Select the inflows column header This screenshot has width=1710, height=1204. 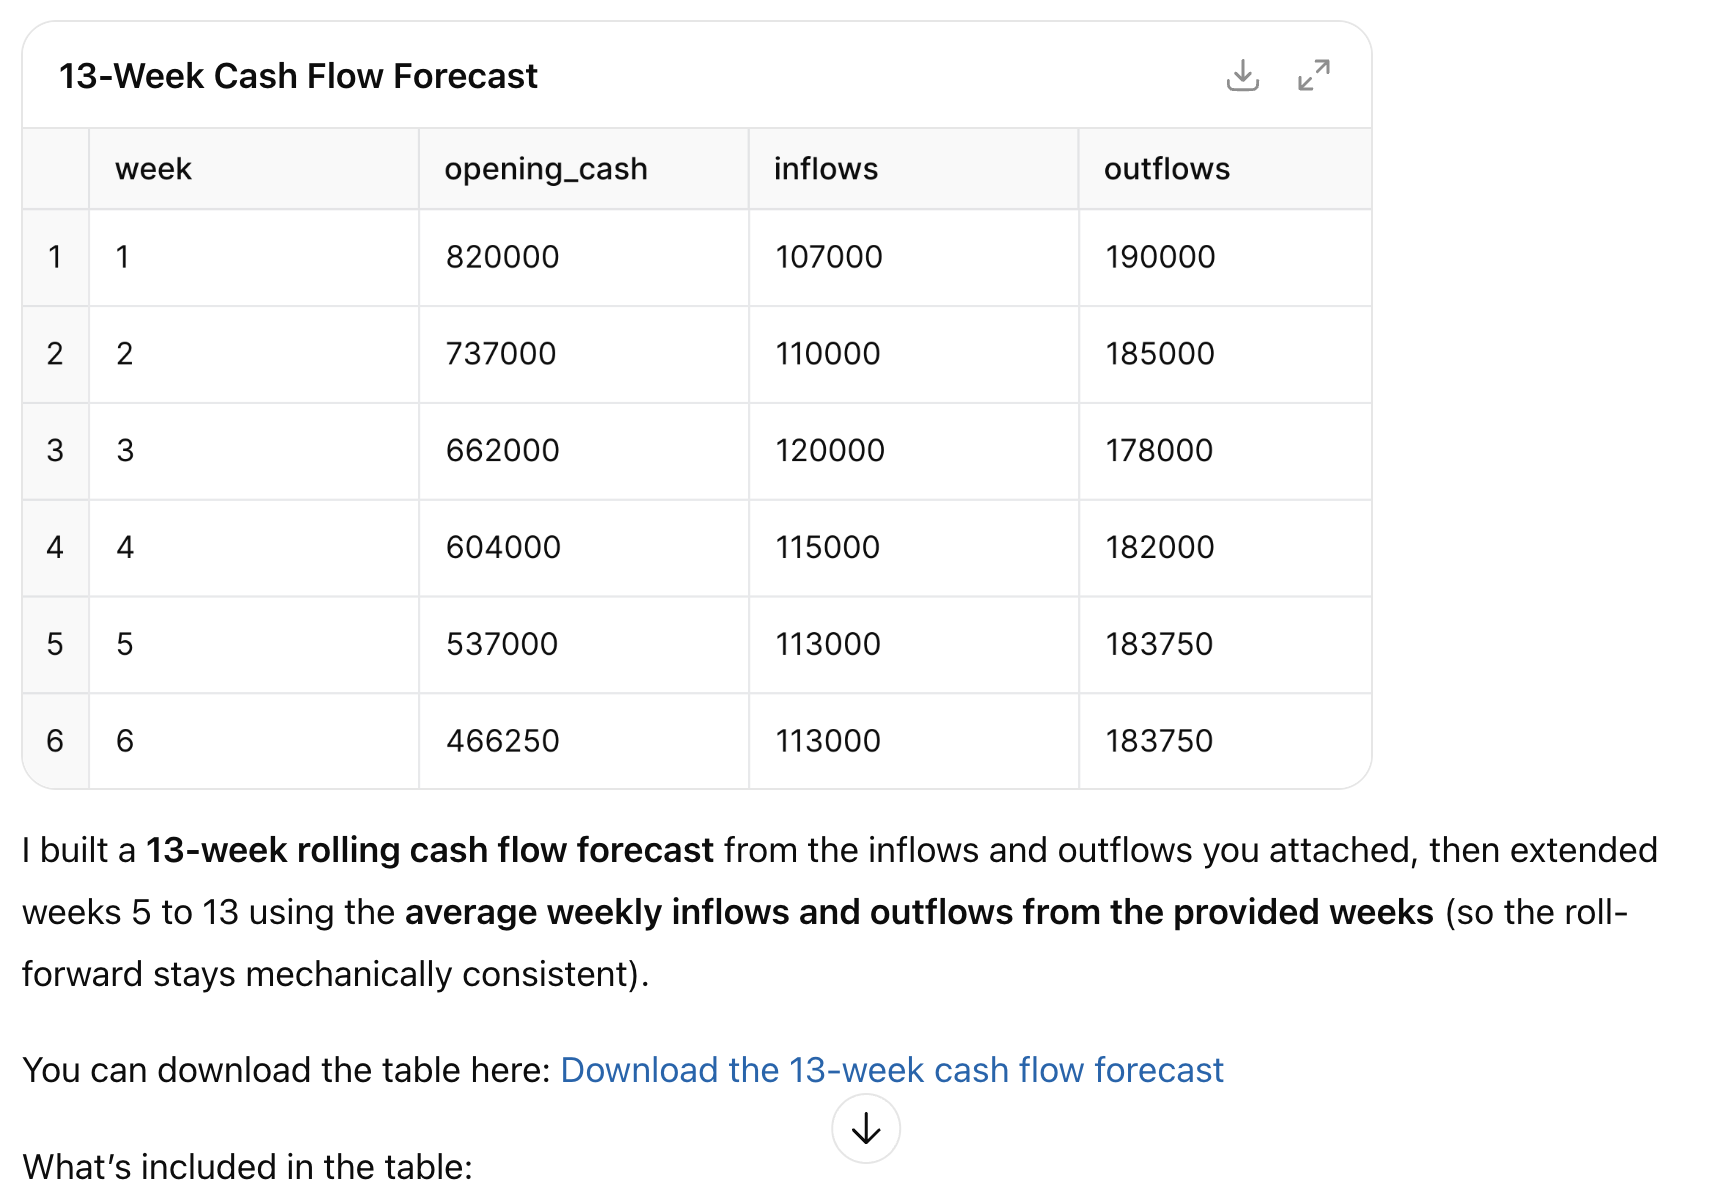[x=826, y=169]
